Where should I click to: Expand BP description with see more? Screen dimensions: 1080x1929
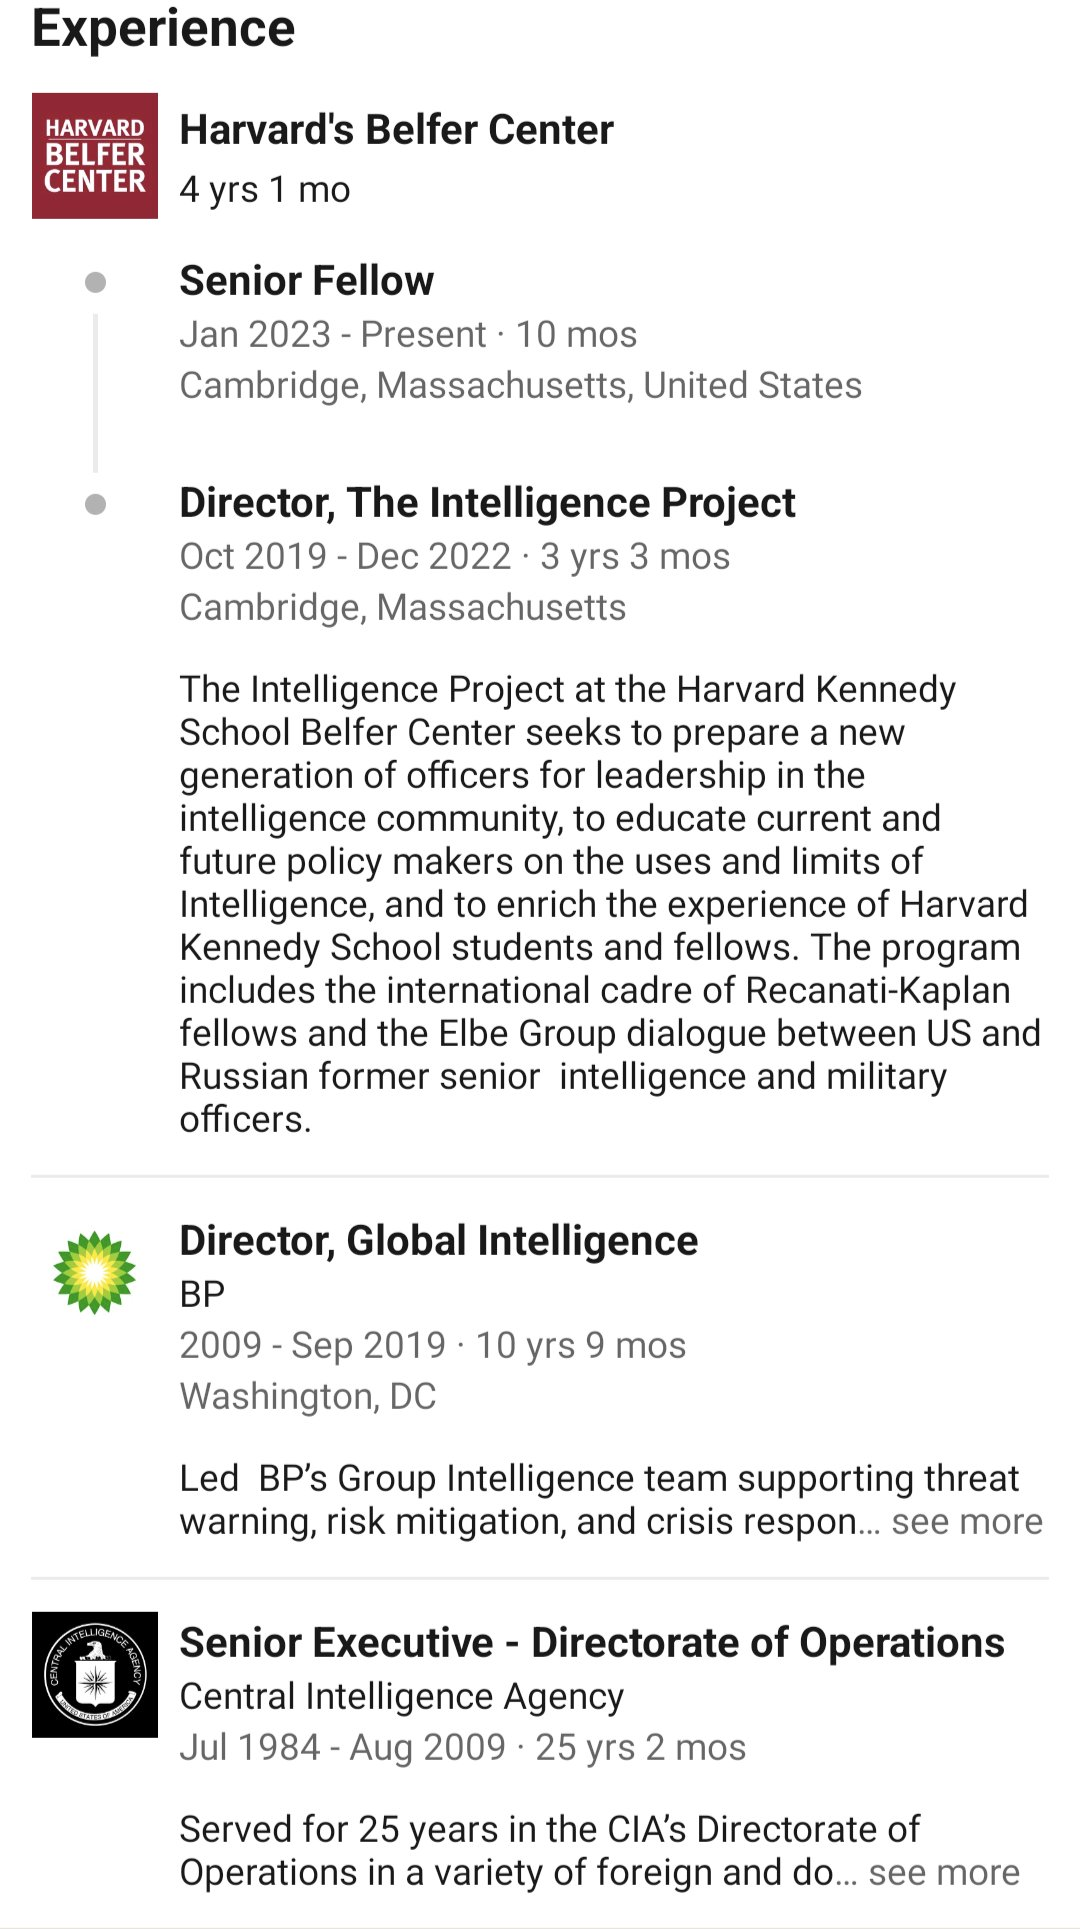tap(966, 1521)
